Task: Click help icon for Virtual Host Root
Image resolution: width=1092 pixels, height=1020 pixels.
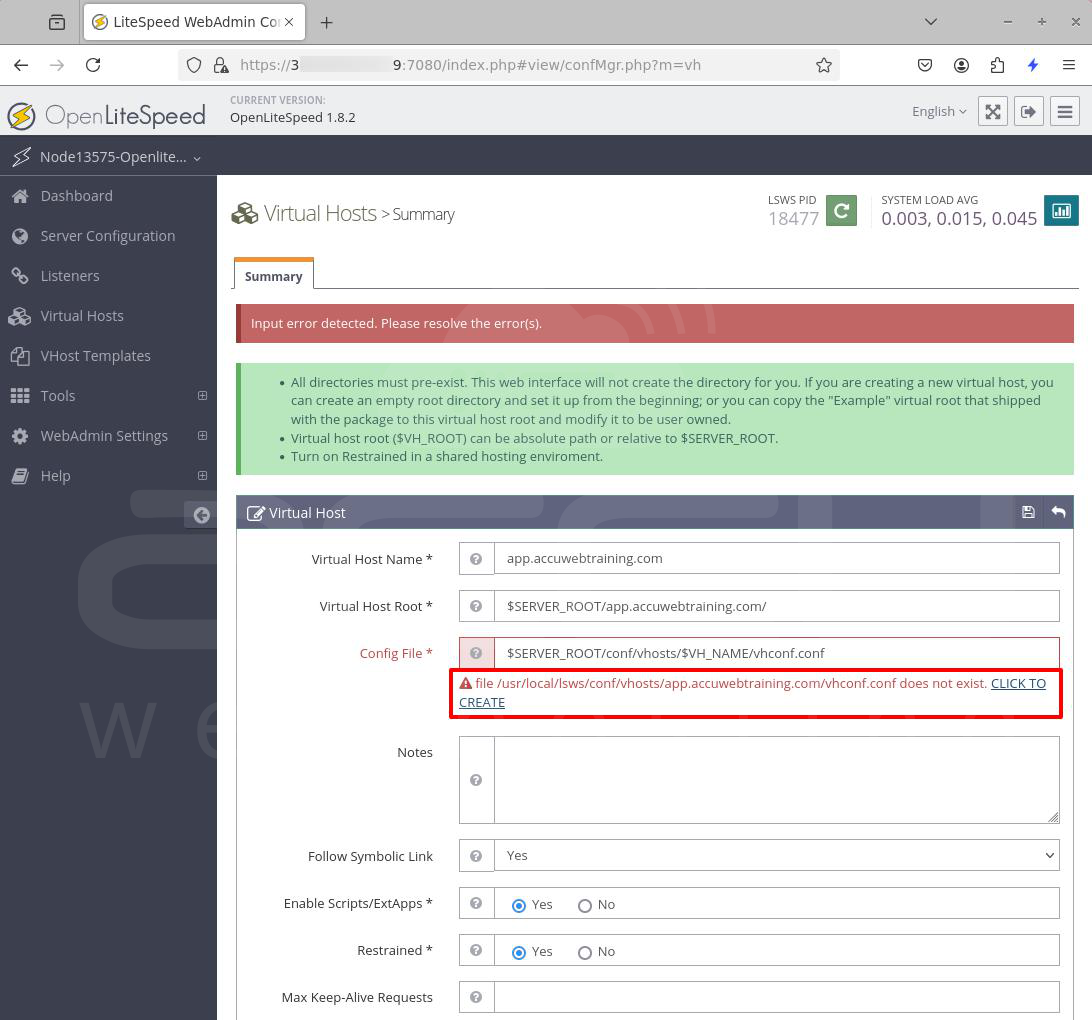Action: pyautogui.click(x=476, y=606)
